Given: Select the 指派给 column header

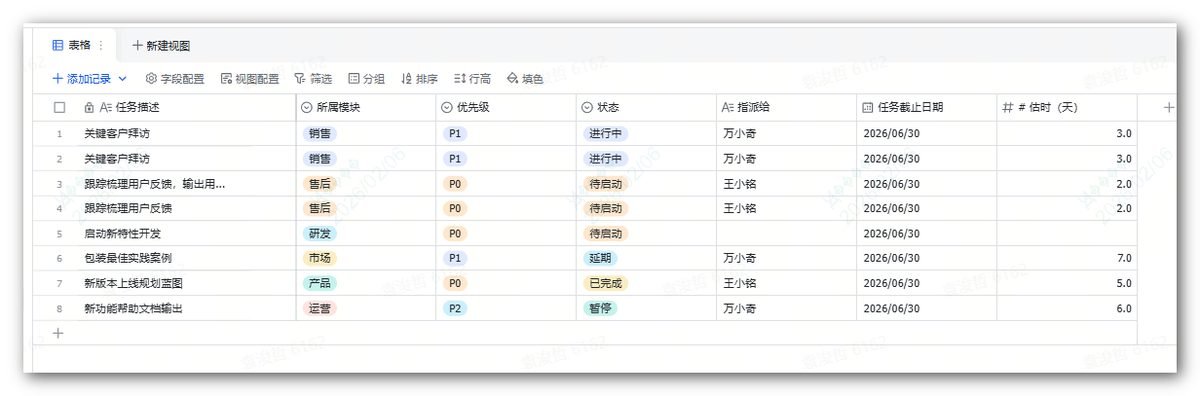Looking at the screenshot, I should click(x=786, y=107).
